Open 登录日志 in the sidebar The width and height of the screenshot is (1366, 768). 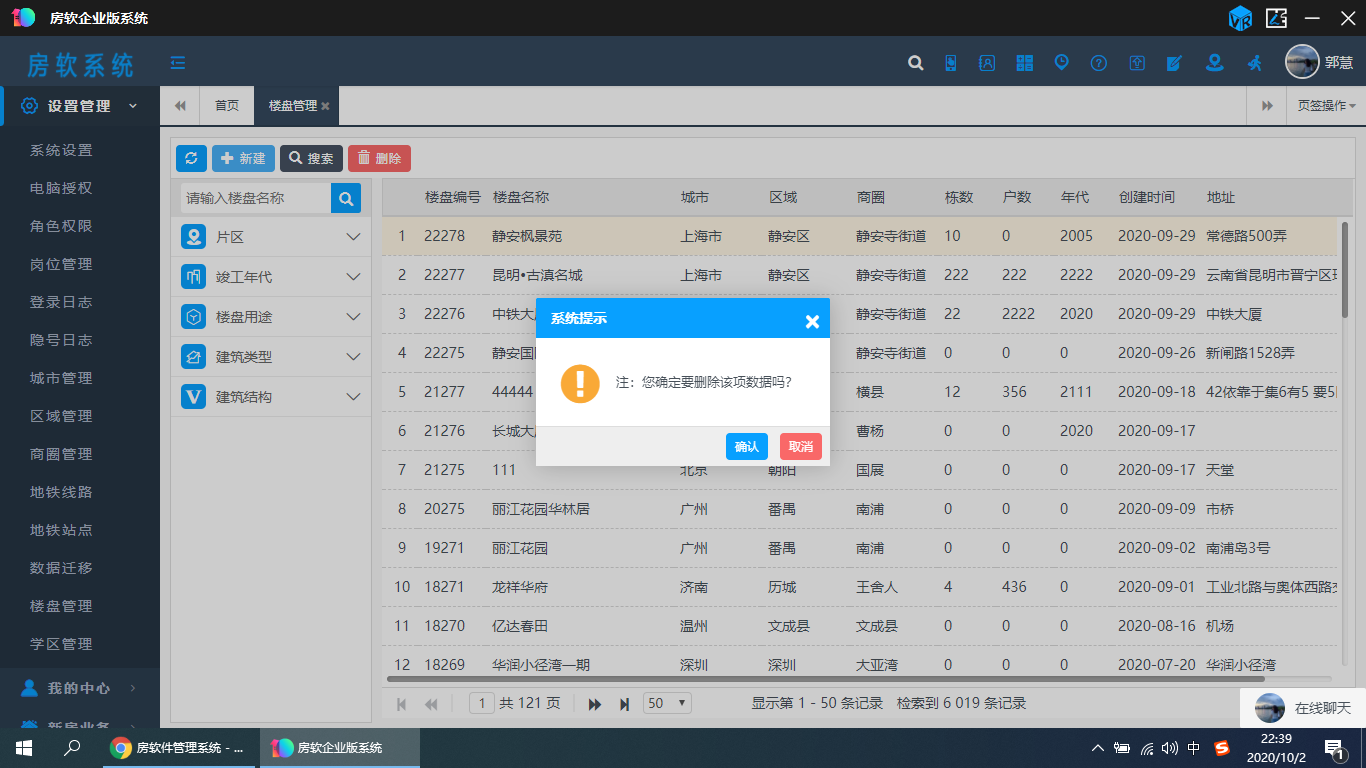pos(61,302)
